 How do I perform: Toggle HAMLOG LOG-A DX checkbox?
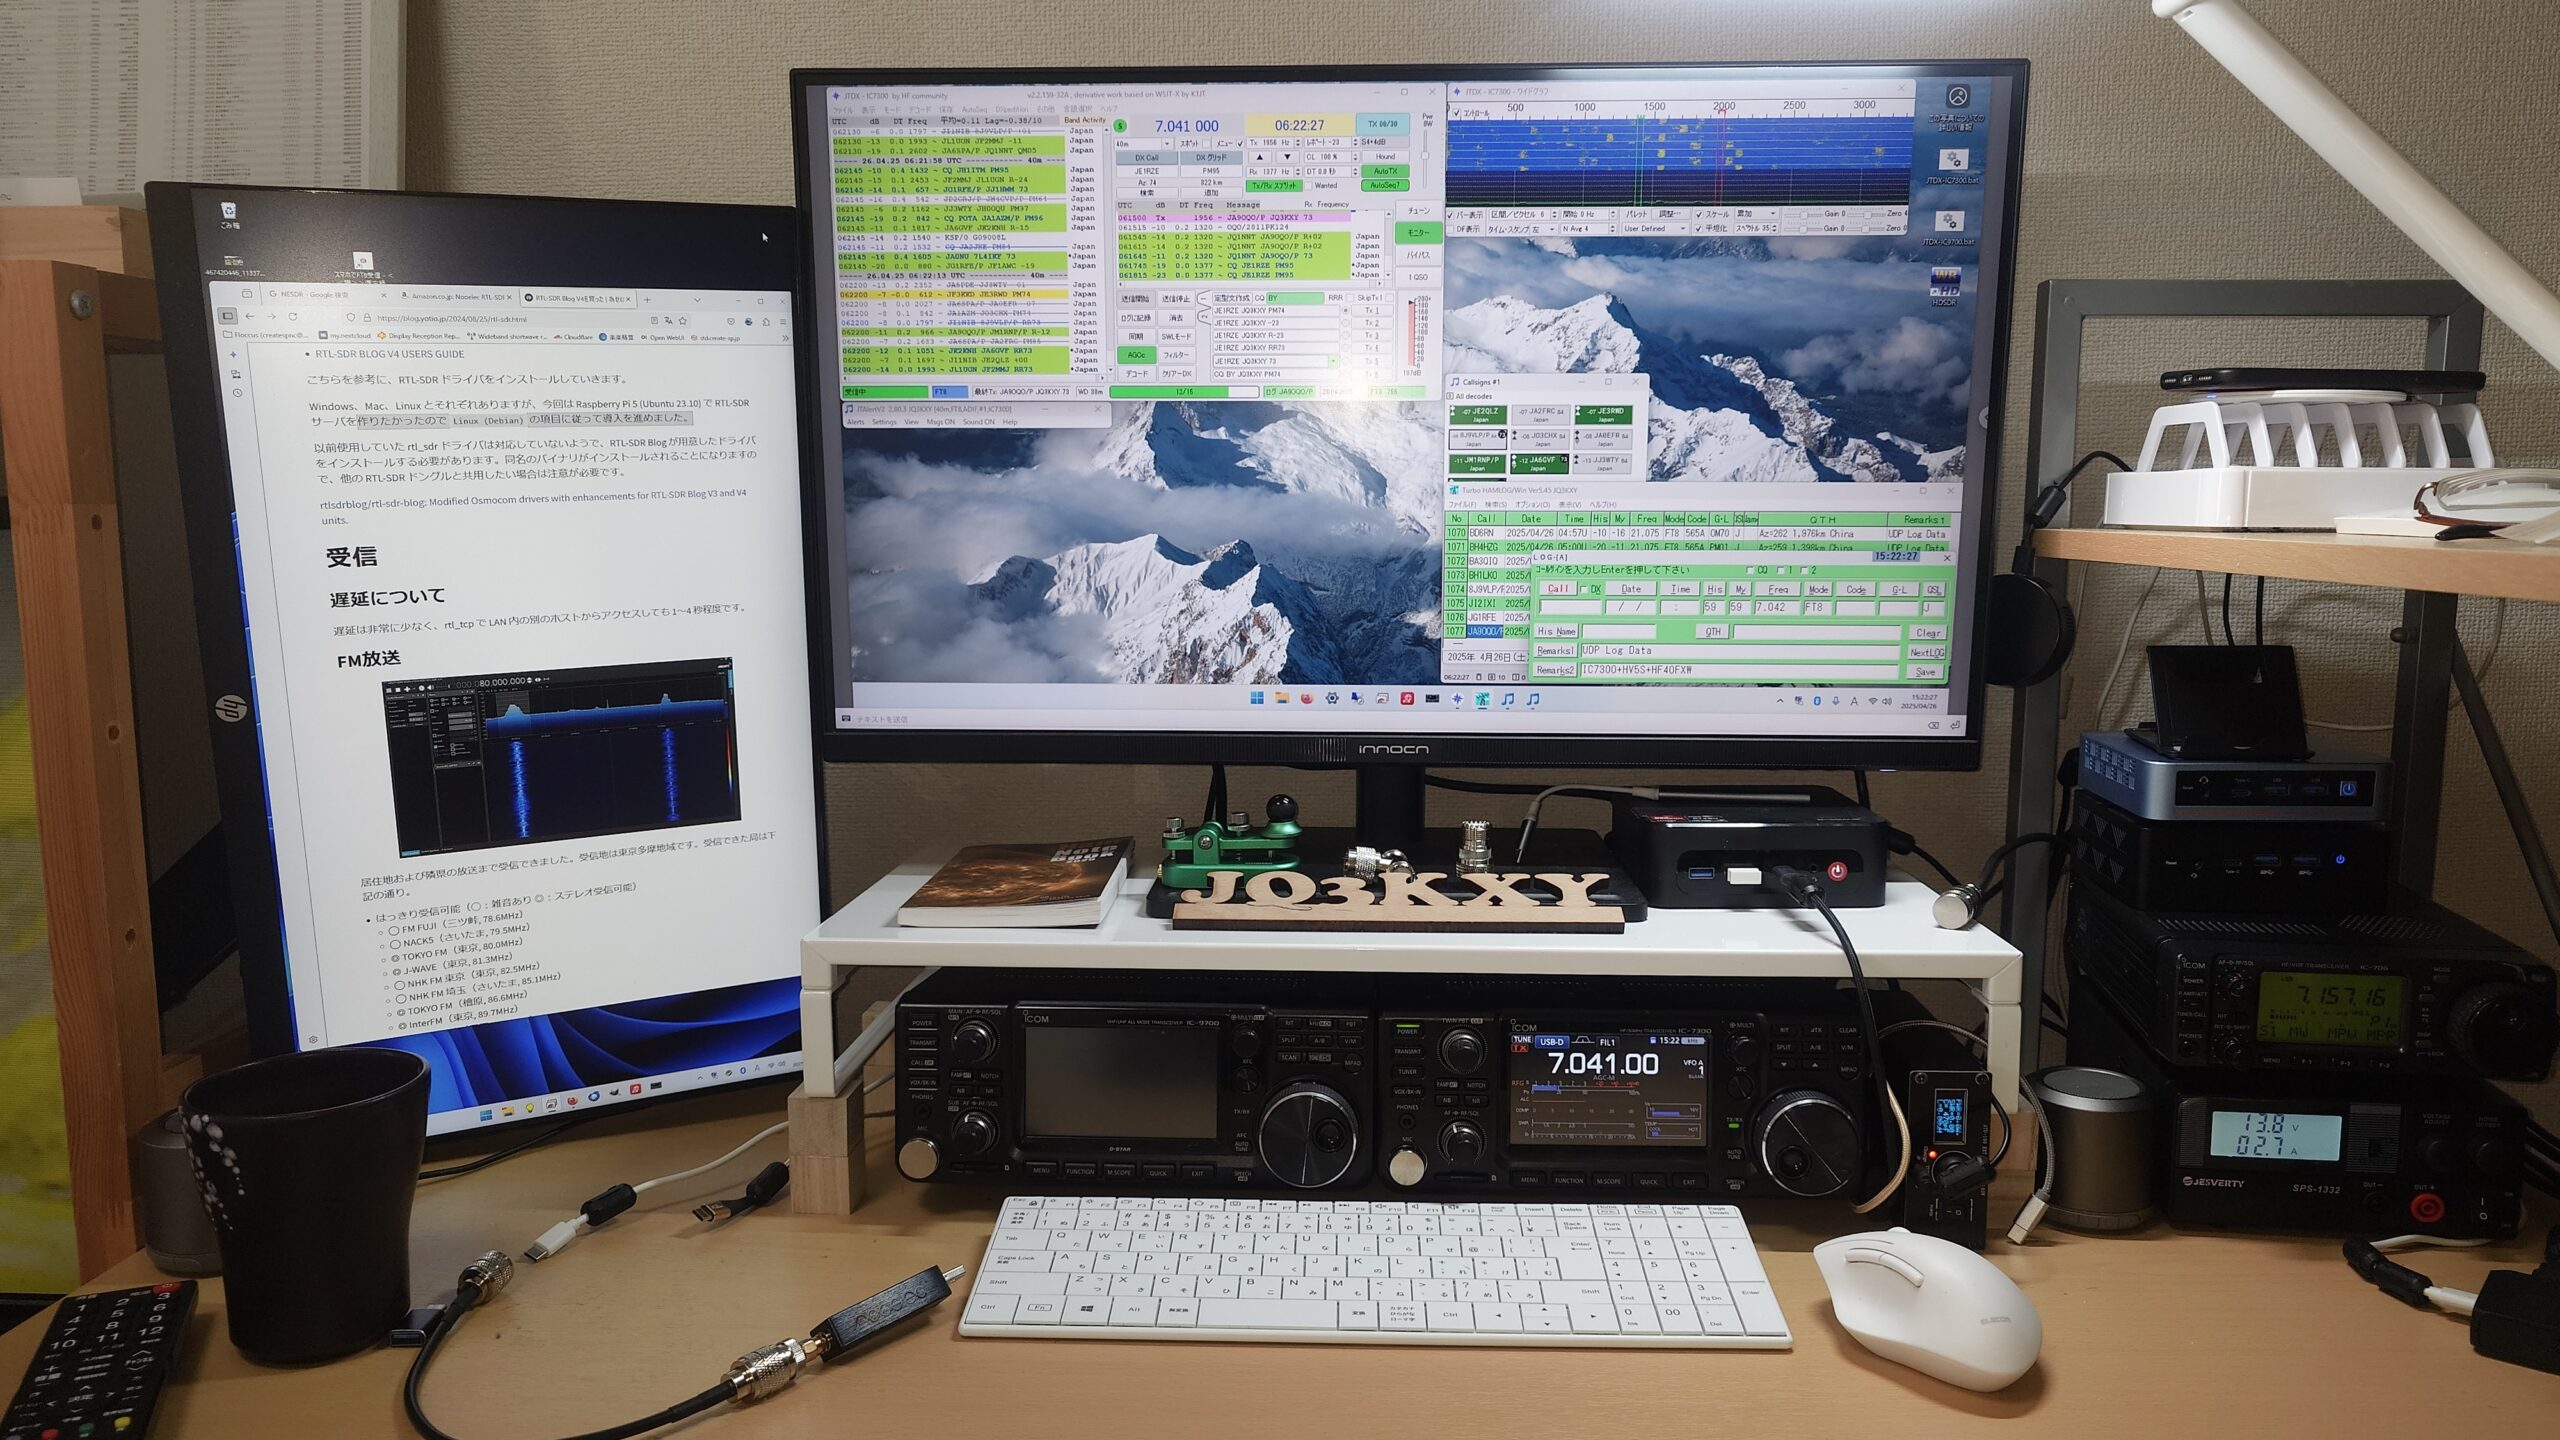1584,589
